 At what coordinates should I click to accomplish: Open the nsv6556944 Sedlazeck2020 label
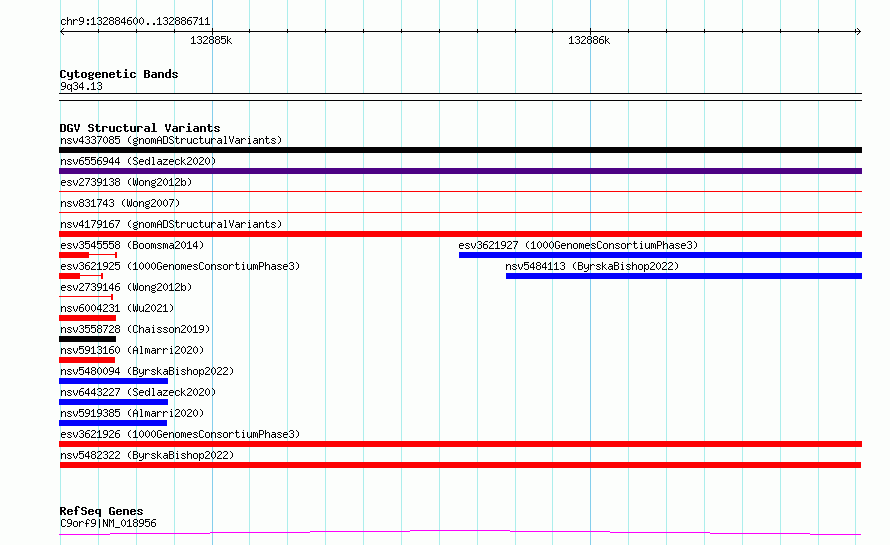pos(138,161)
